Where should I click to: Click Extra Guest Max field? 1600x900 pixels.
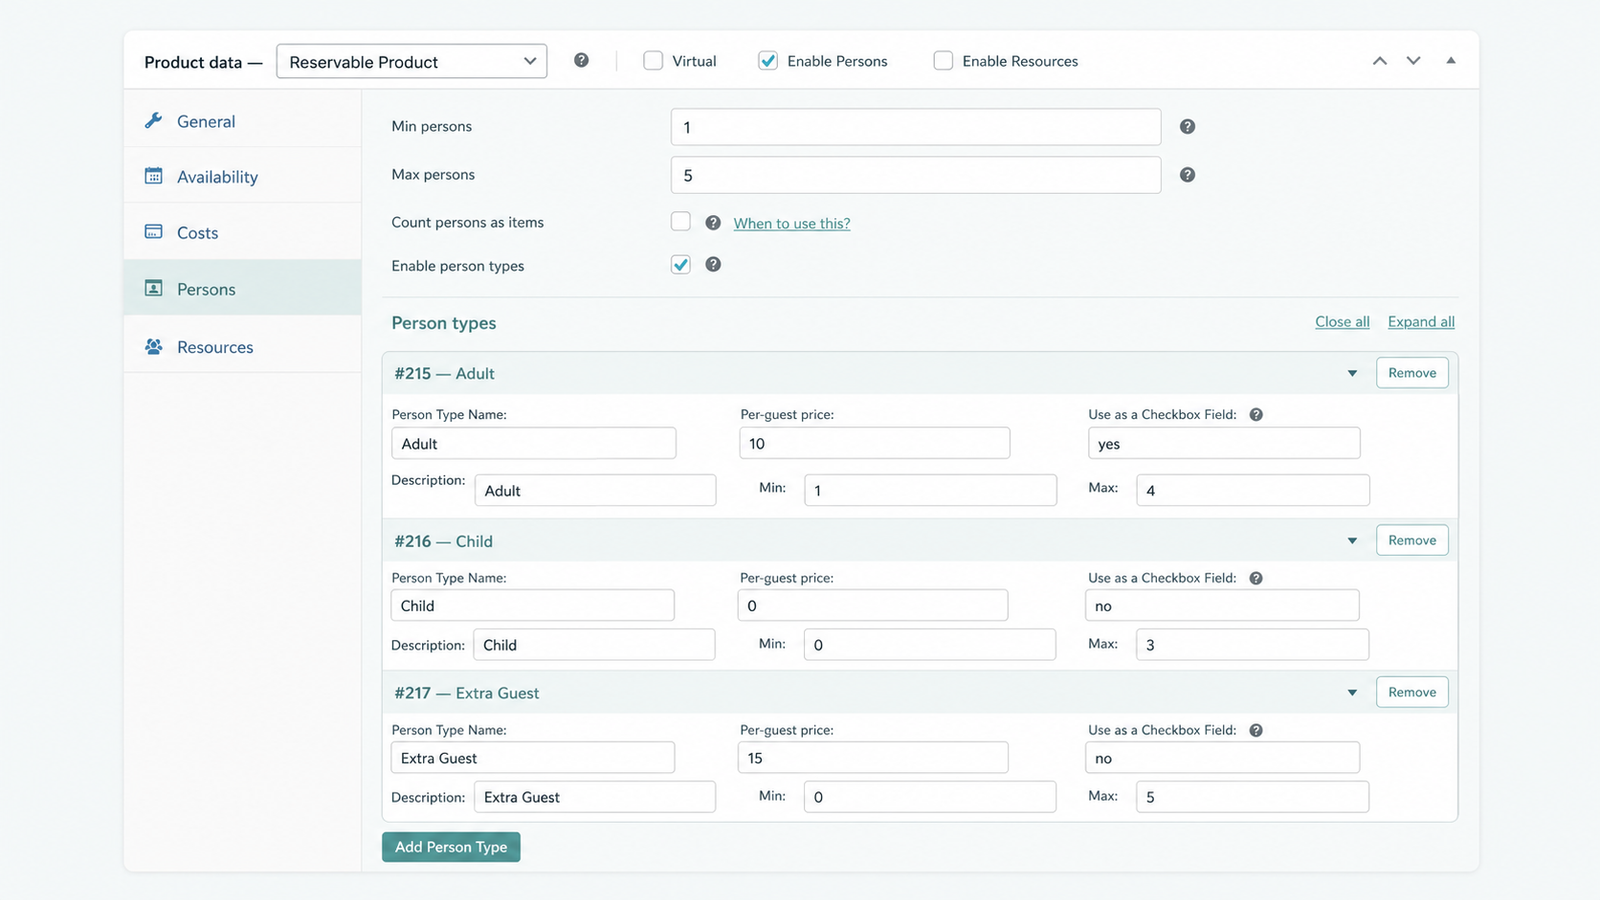pyautogui.click(x=1252, y=796)
